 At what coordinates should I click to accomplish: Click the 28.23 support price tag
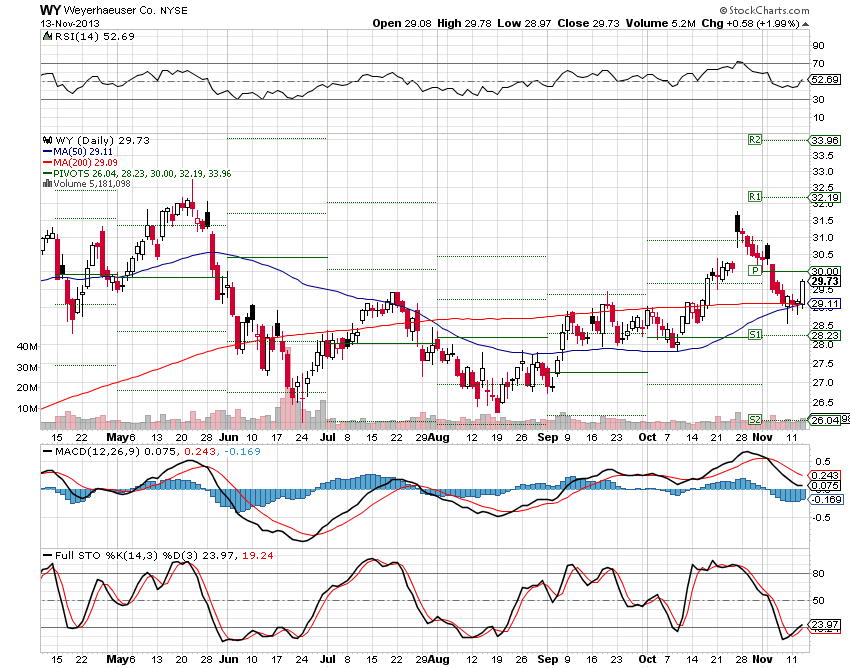coord(825,336)
